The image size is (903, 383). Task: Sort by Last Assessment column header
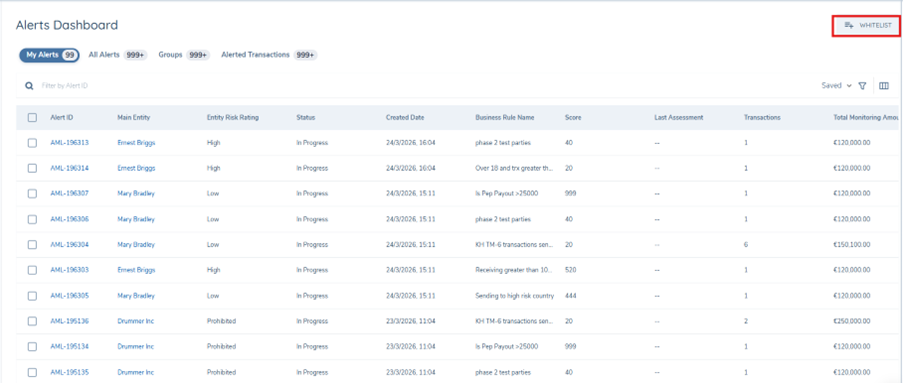[x=678, y=117]
